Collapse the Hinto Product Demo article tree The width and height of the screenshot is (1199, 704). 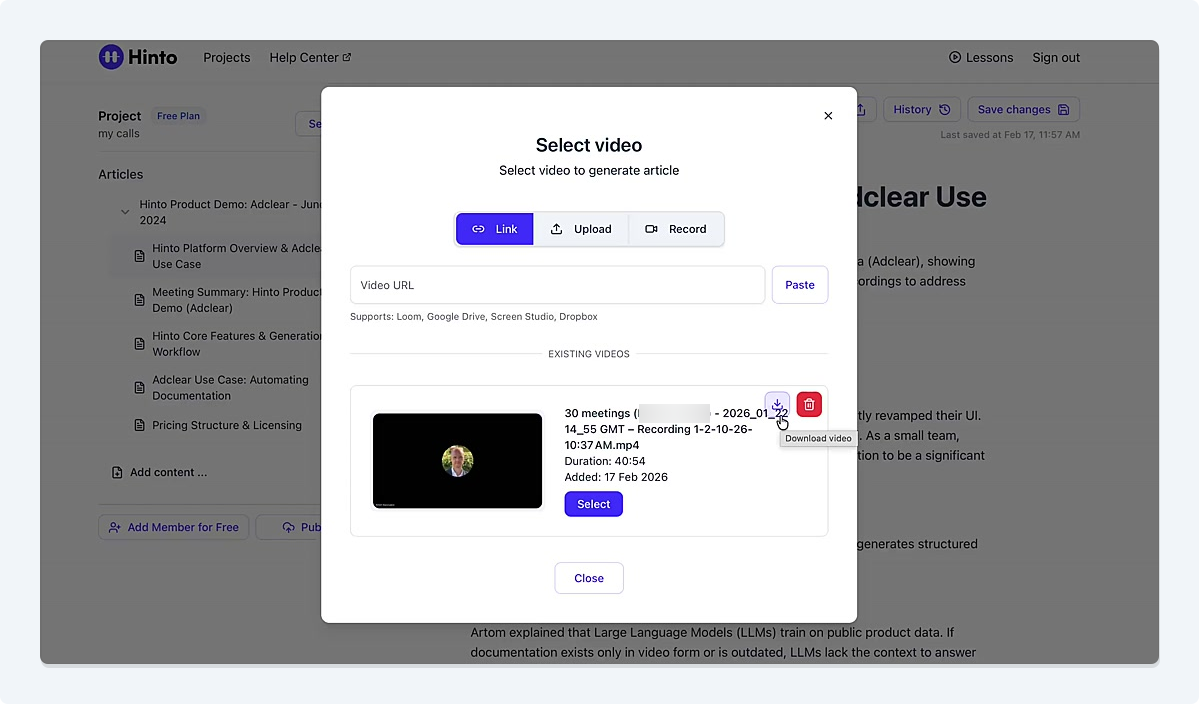125,212
